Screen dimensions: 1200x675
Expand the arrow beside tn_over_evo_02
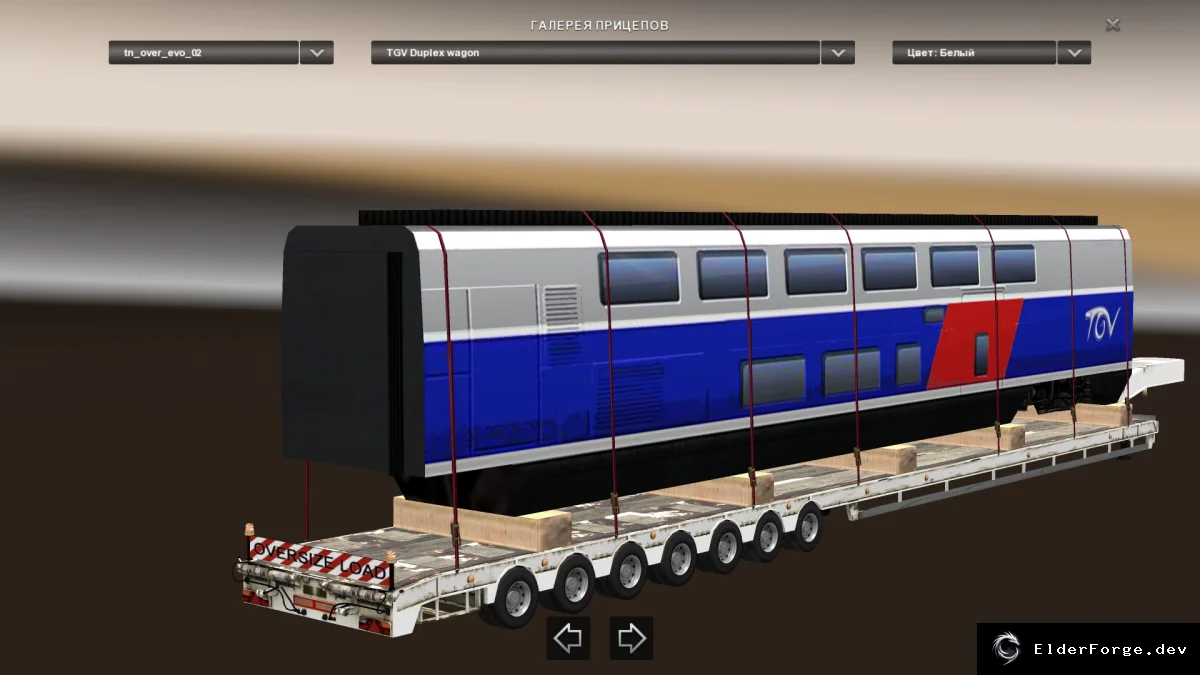click(317, 52)
